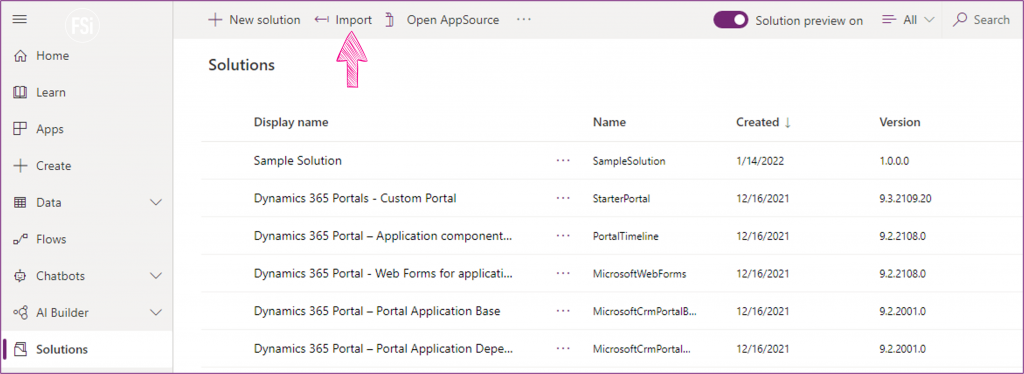Open toolbar overflow ellipsis menu
This screenshot has height=374, width=1024.
[524, 20]
